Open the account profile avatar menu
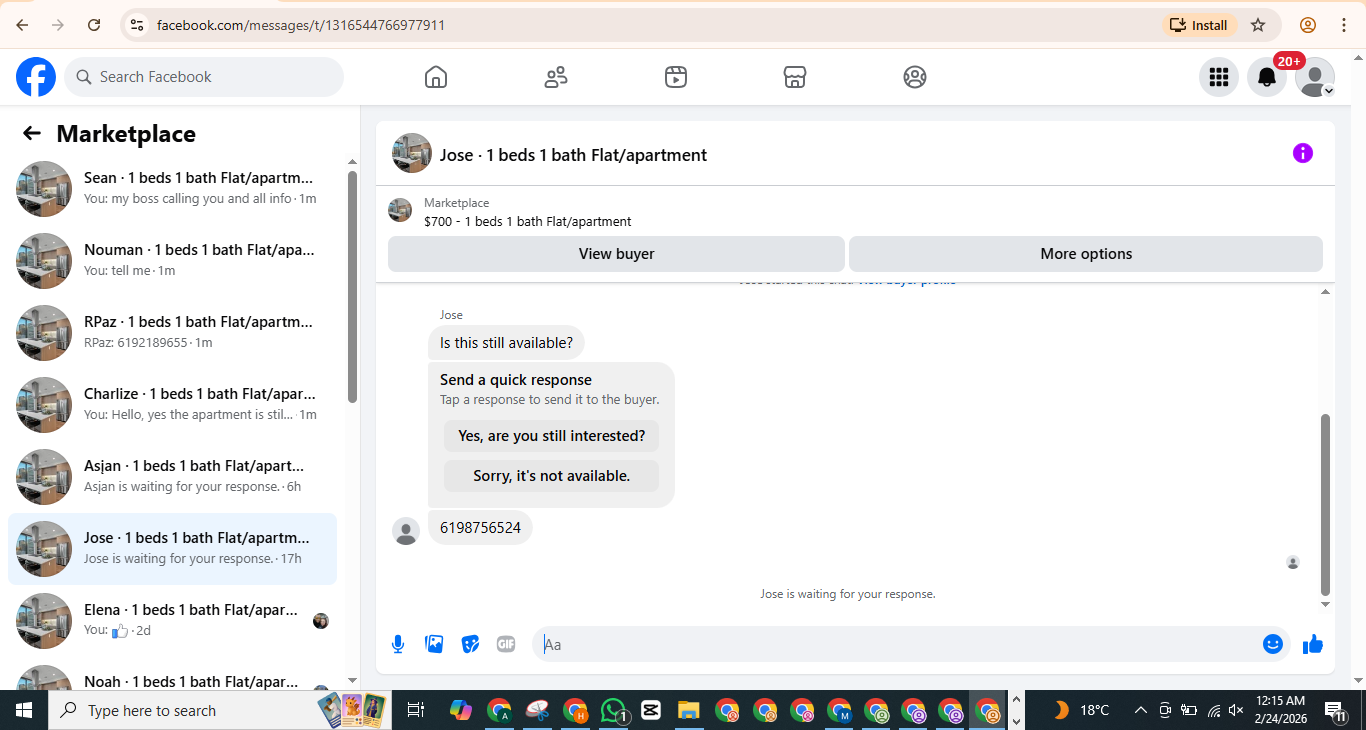1366x730 pixels. click(x=1315, y=77)
